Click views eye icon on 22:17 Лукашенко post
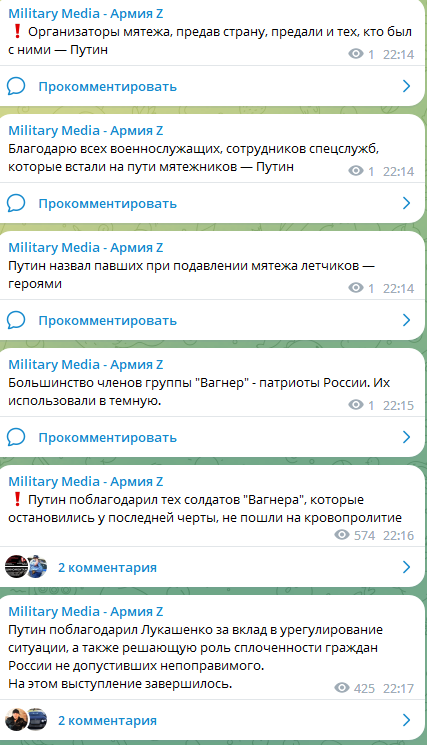Image resolution: width=427 pixels, height=745 pixels. tap(342, 688)
